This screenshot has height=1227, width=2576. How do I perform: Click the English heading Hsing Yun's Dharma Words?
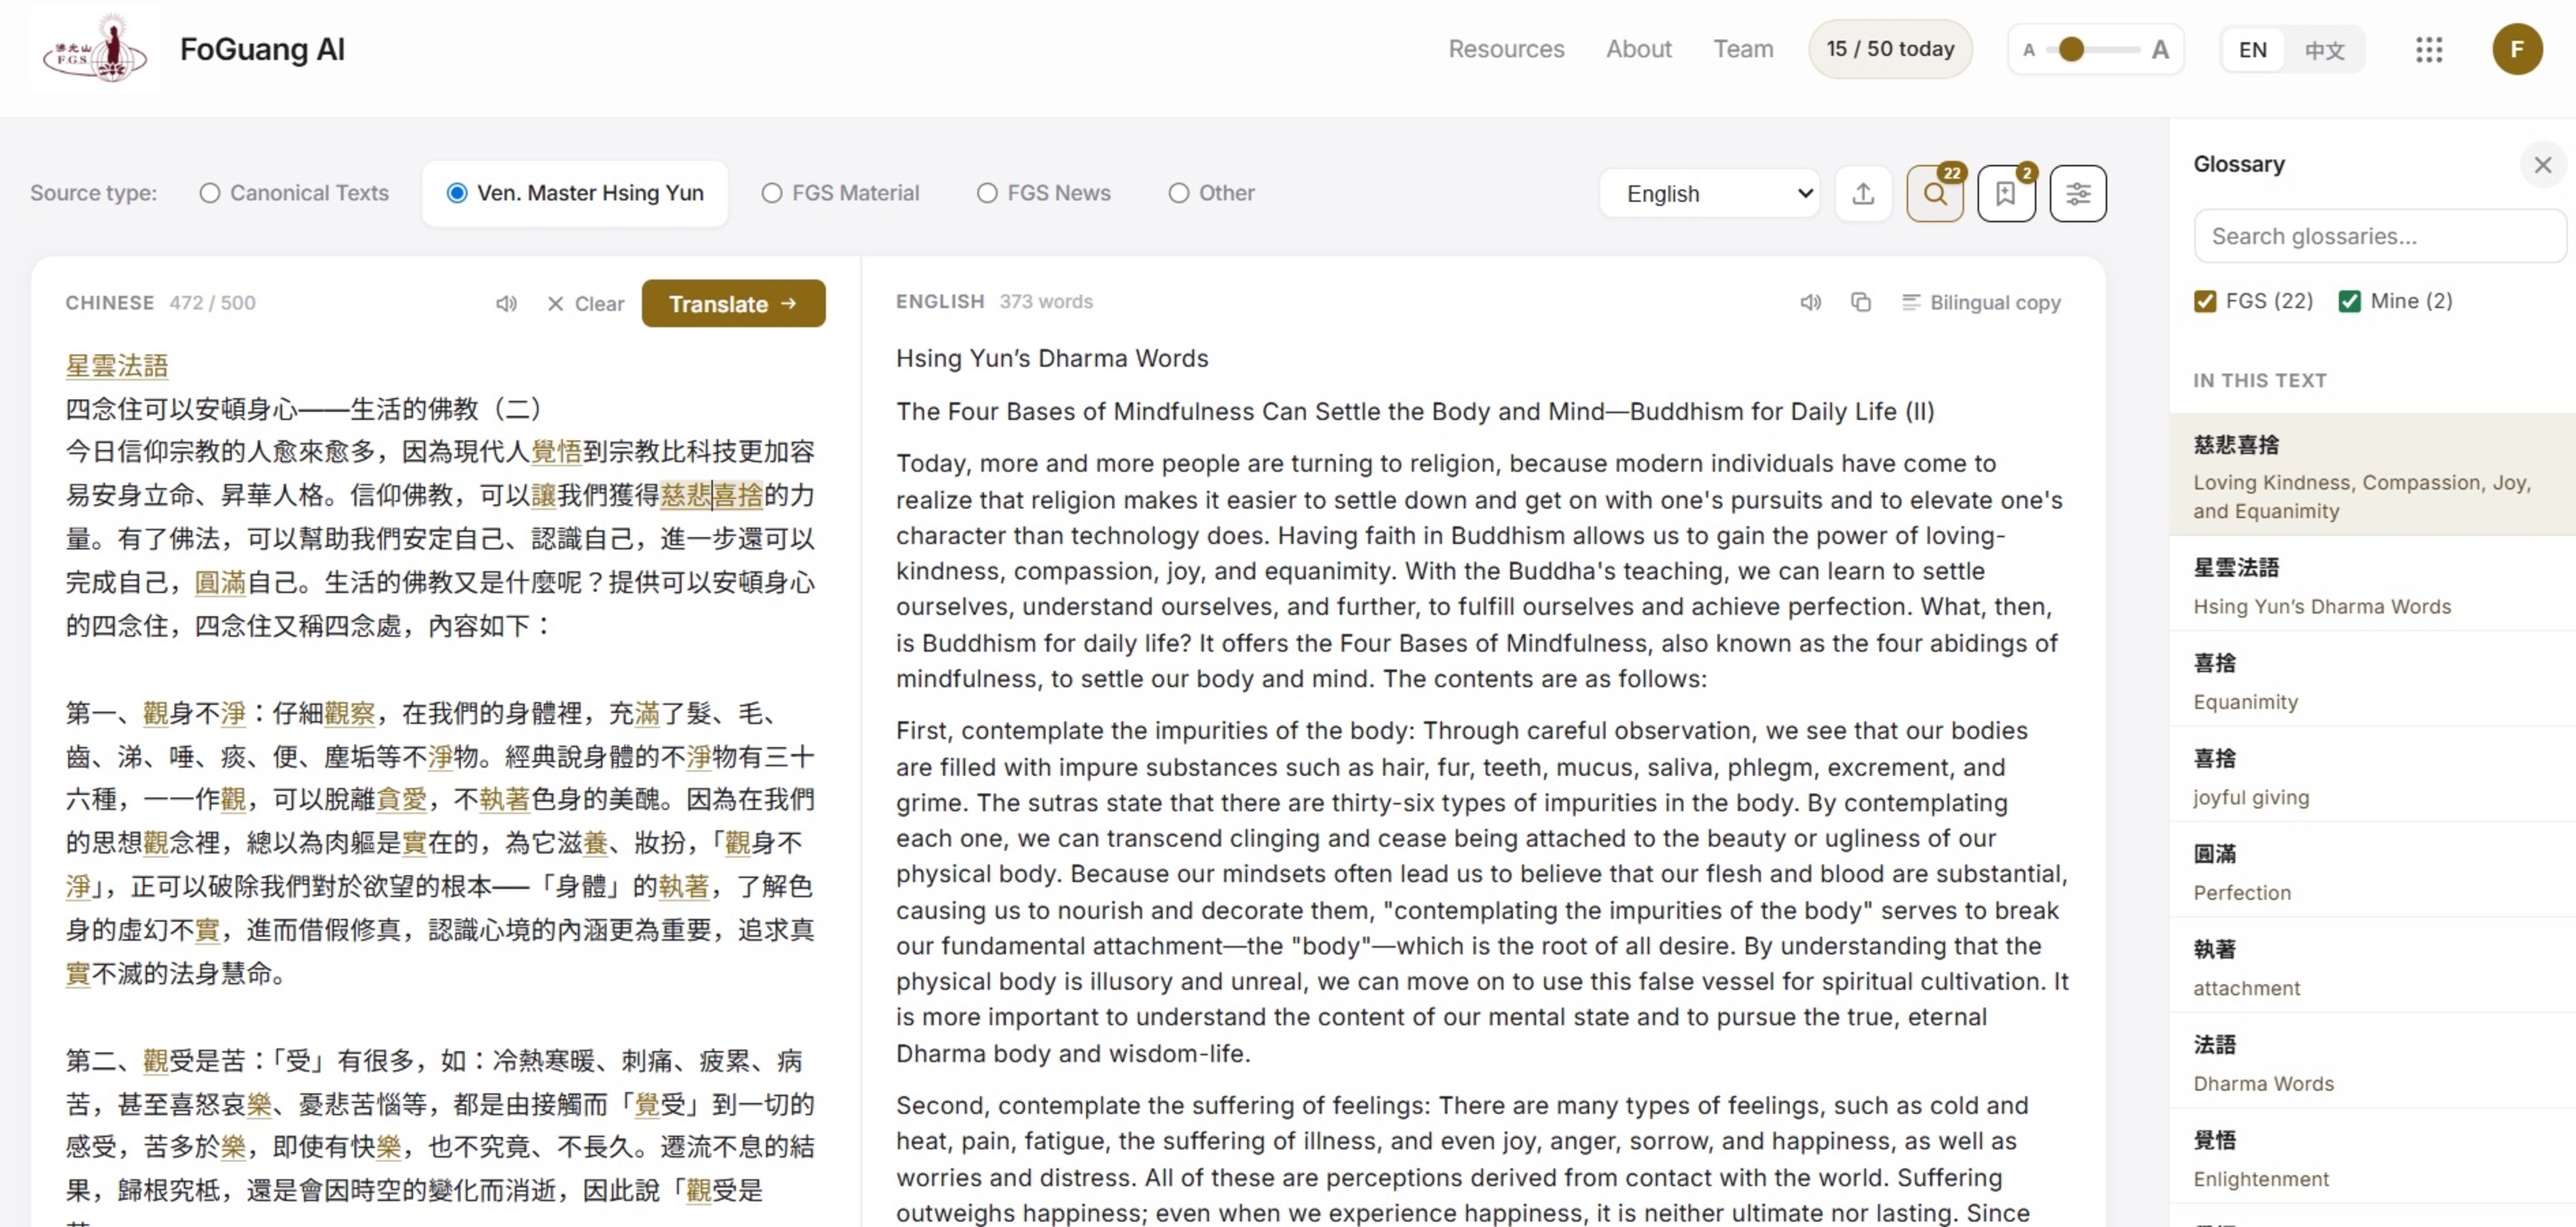[x=1052, y=358]
